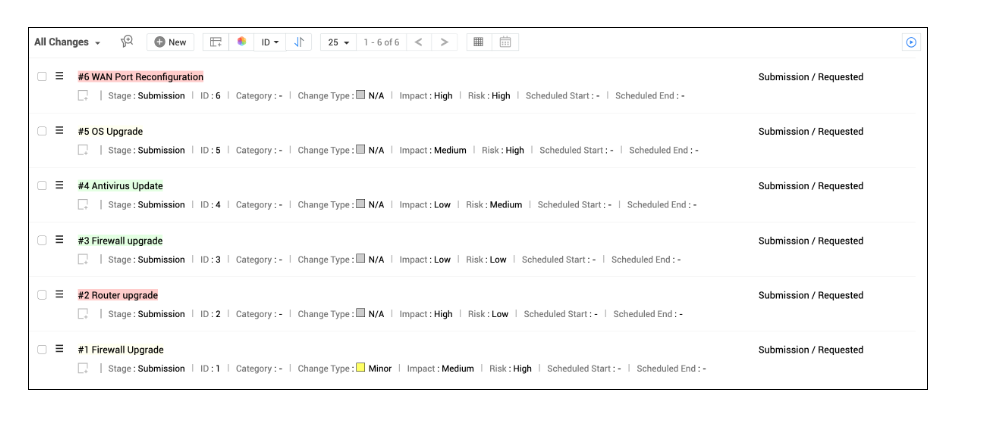Screen dimensions: 1008x441
Task: Open the actions menu for #5 OS Upgrade
Action: [59, 132]
